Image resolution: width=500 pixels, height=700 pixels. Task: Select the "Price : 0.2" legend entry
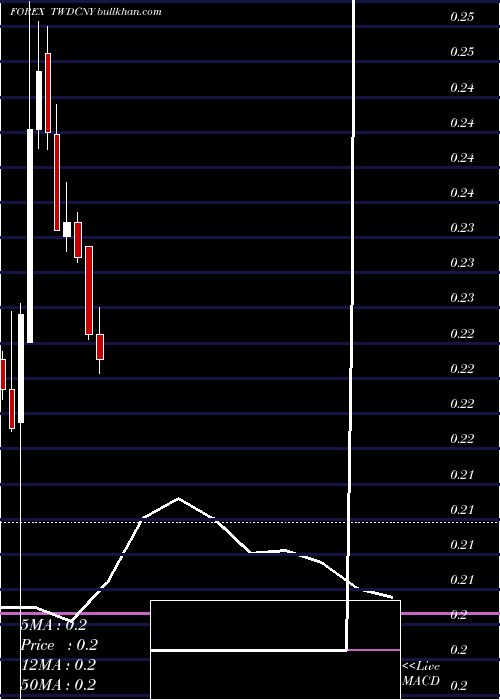coord(59,645)
